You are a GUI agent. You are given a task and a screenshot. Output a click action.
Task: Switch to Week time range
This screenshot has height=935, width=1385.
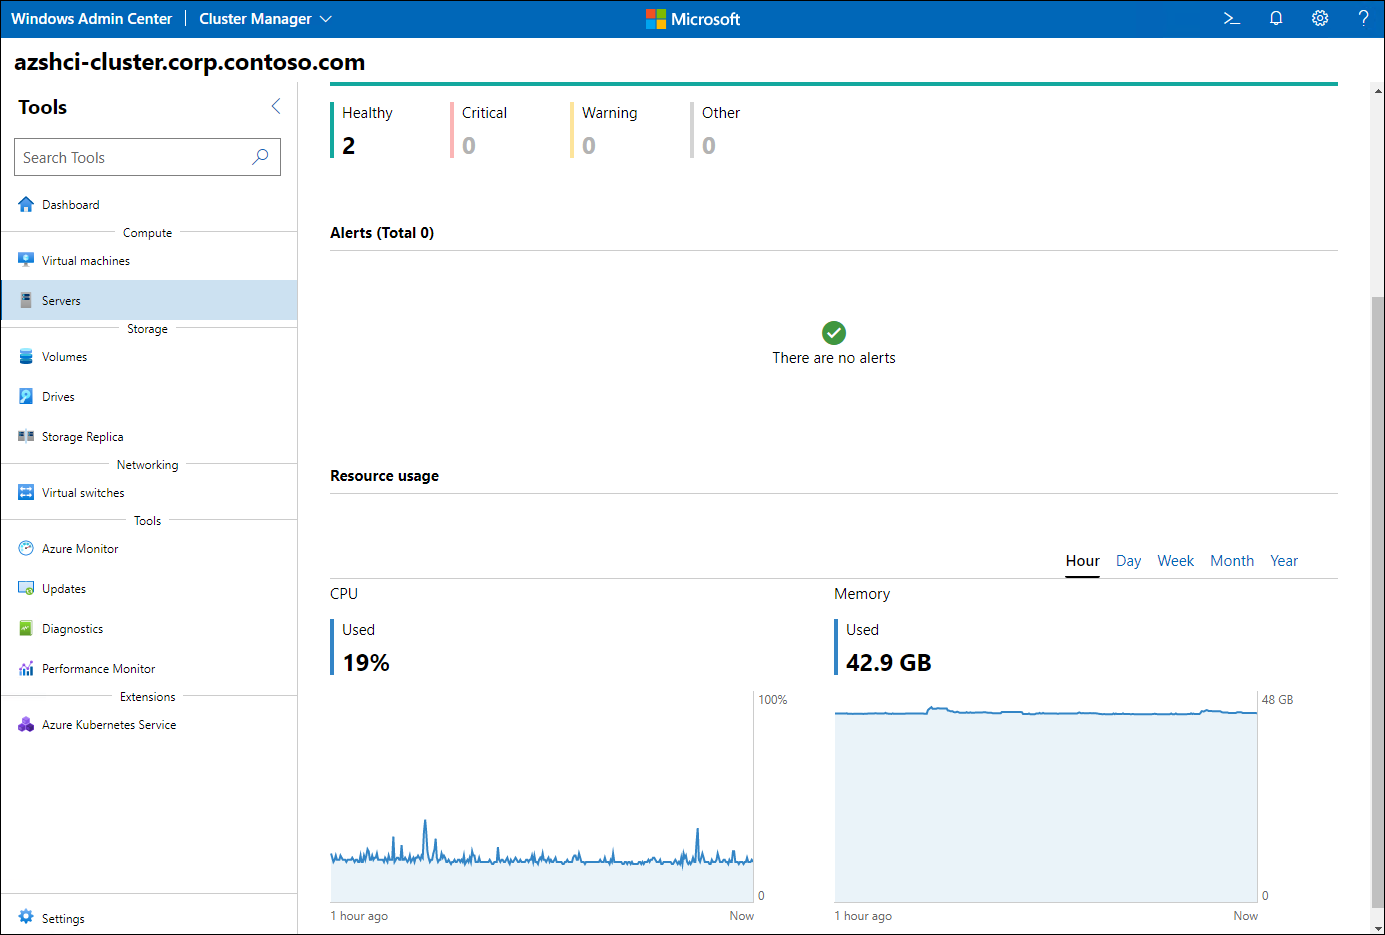(x=1175, y=561)
